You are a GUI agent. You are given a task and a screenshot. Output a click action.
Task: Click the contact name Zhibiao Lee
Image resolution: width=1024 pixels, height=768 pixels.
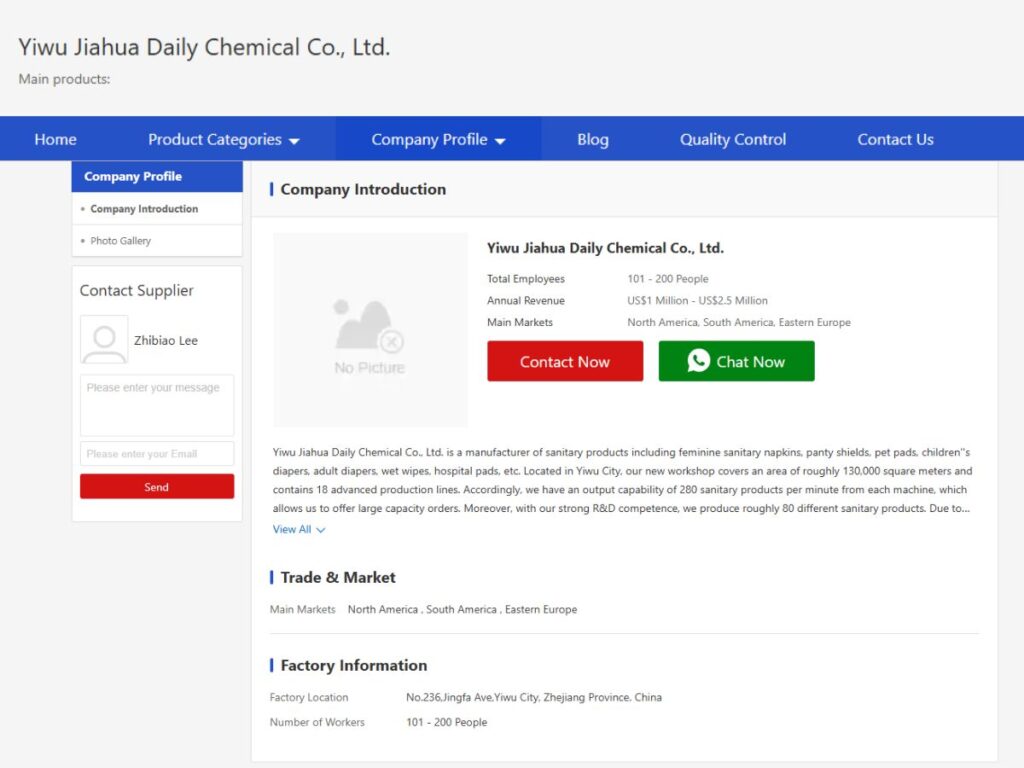[166, 340]
